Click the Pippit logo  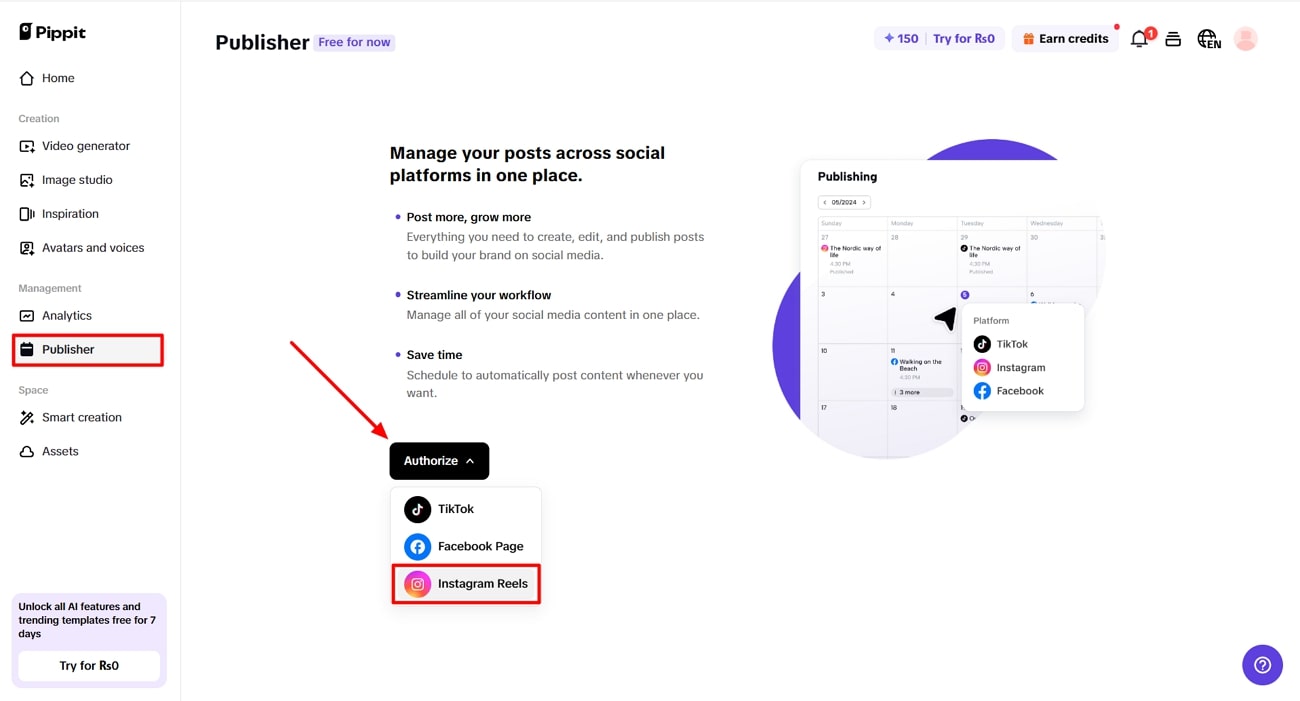[52, 32]
